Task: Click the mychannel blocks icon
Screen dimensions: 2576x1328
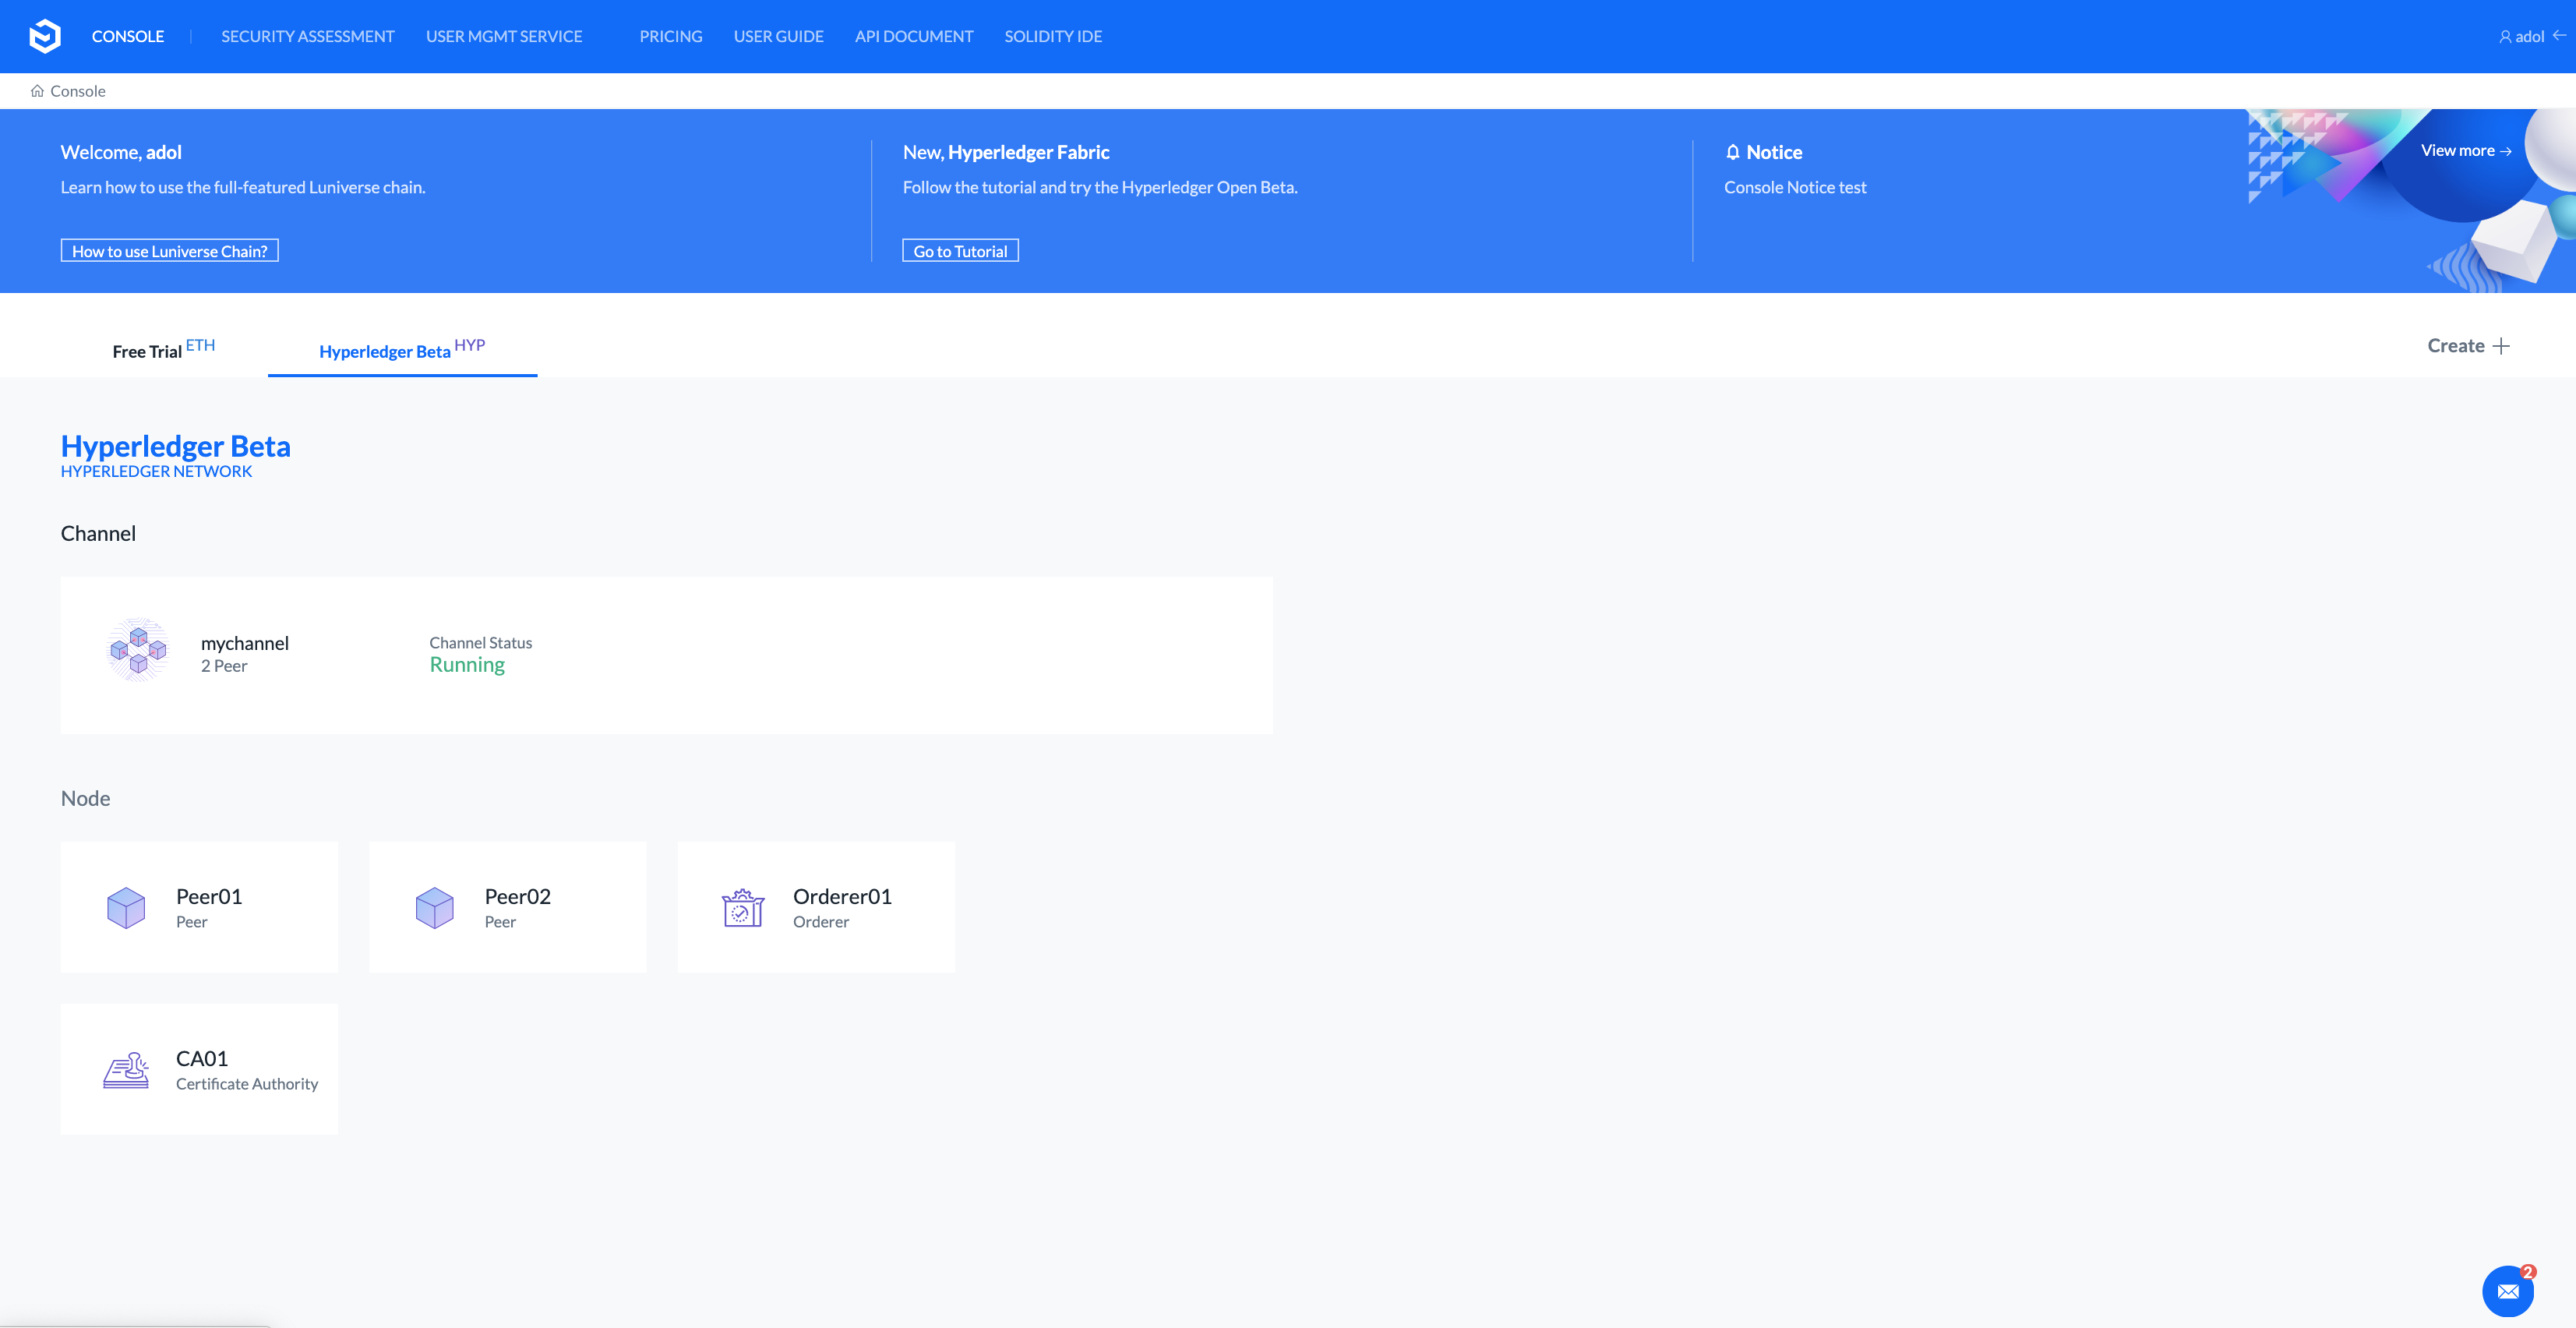Action: pos(138,650)
